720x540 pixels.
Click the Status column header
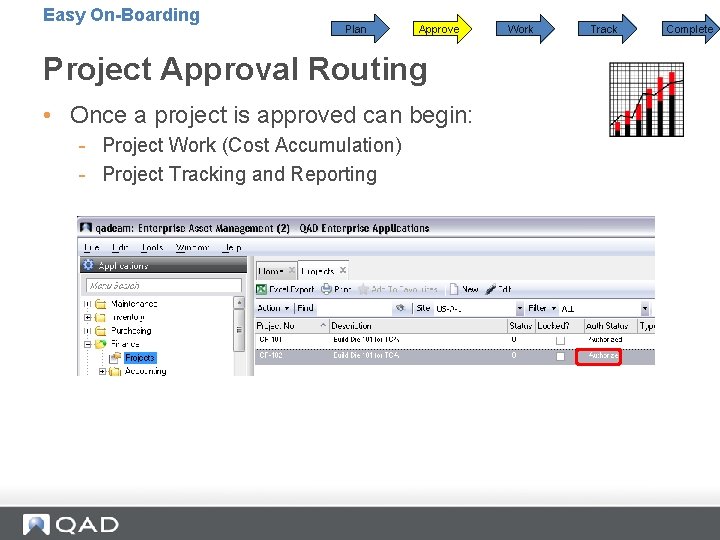click(x=521, y=326)
